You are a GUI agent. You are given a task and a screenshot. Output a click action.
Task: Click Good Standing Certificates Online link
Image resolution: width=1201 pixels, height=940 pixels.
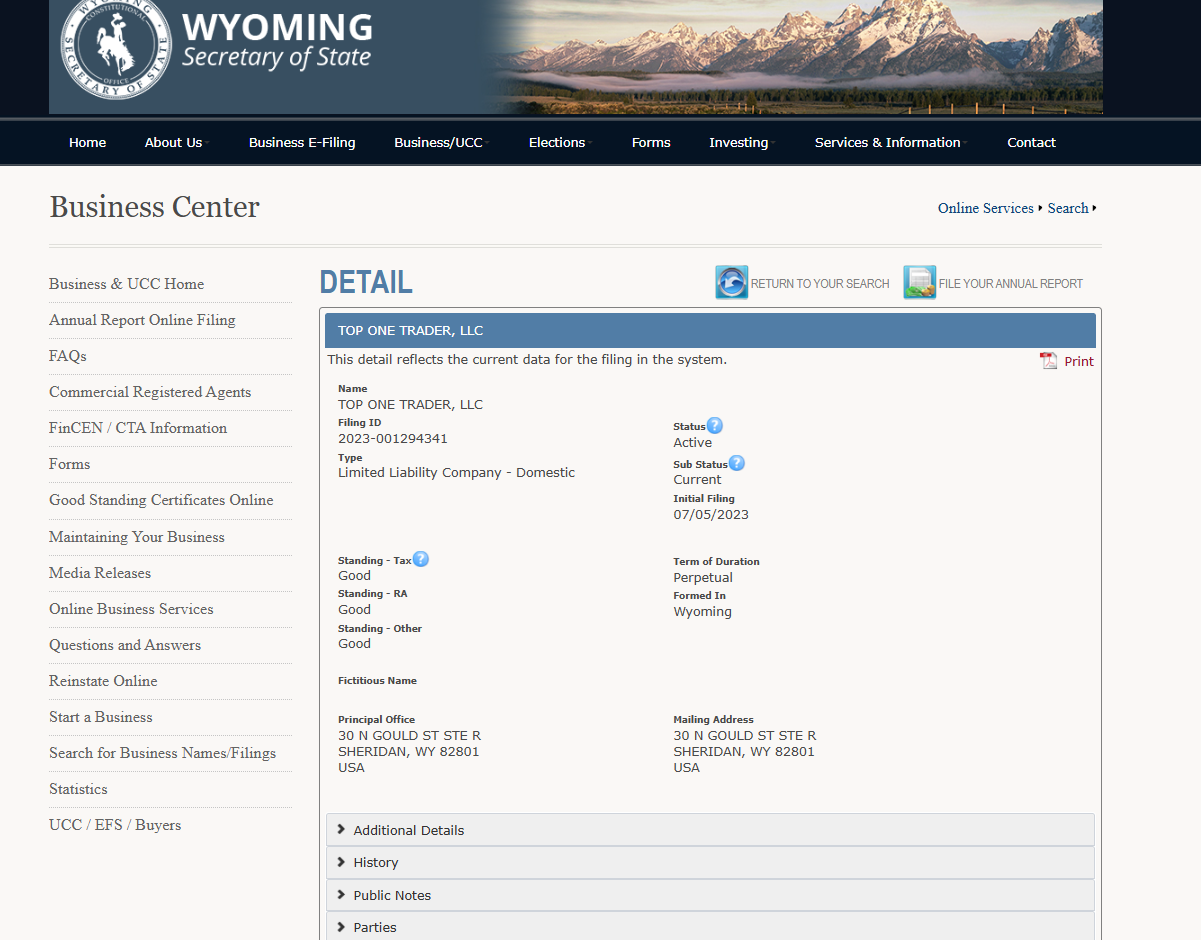[161, 500]
